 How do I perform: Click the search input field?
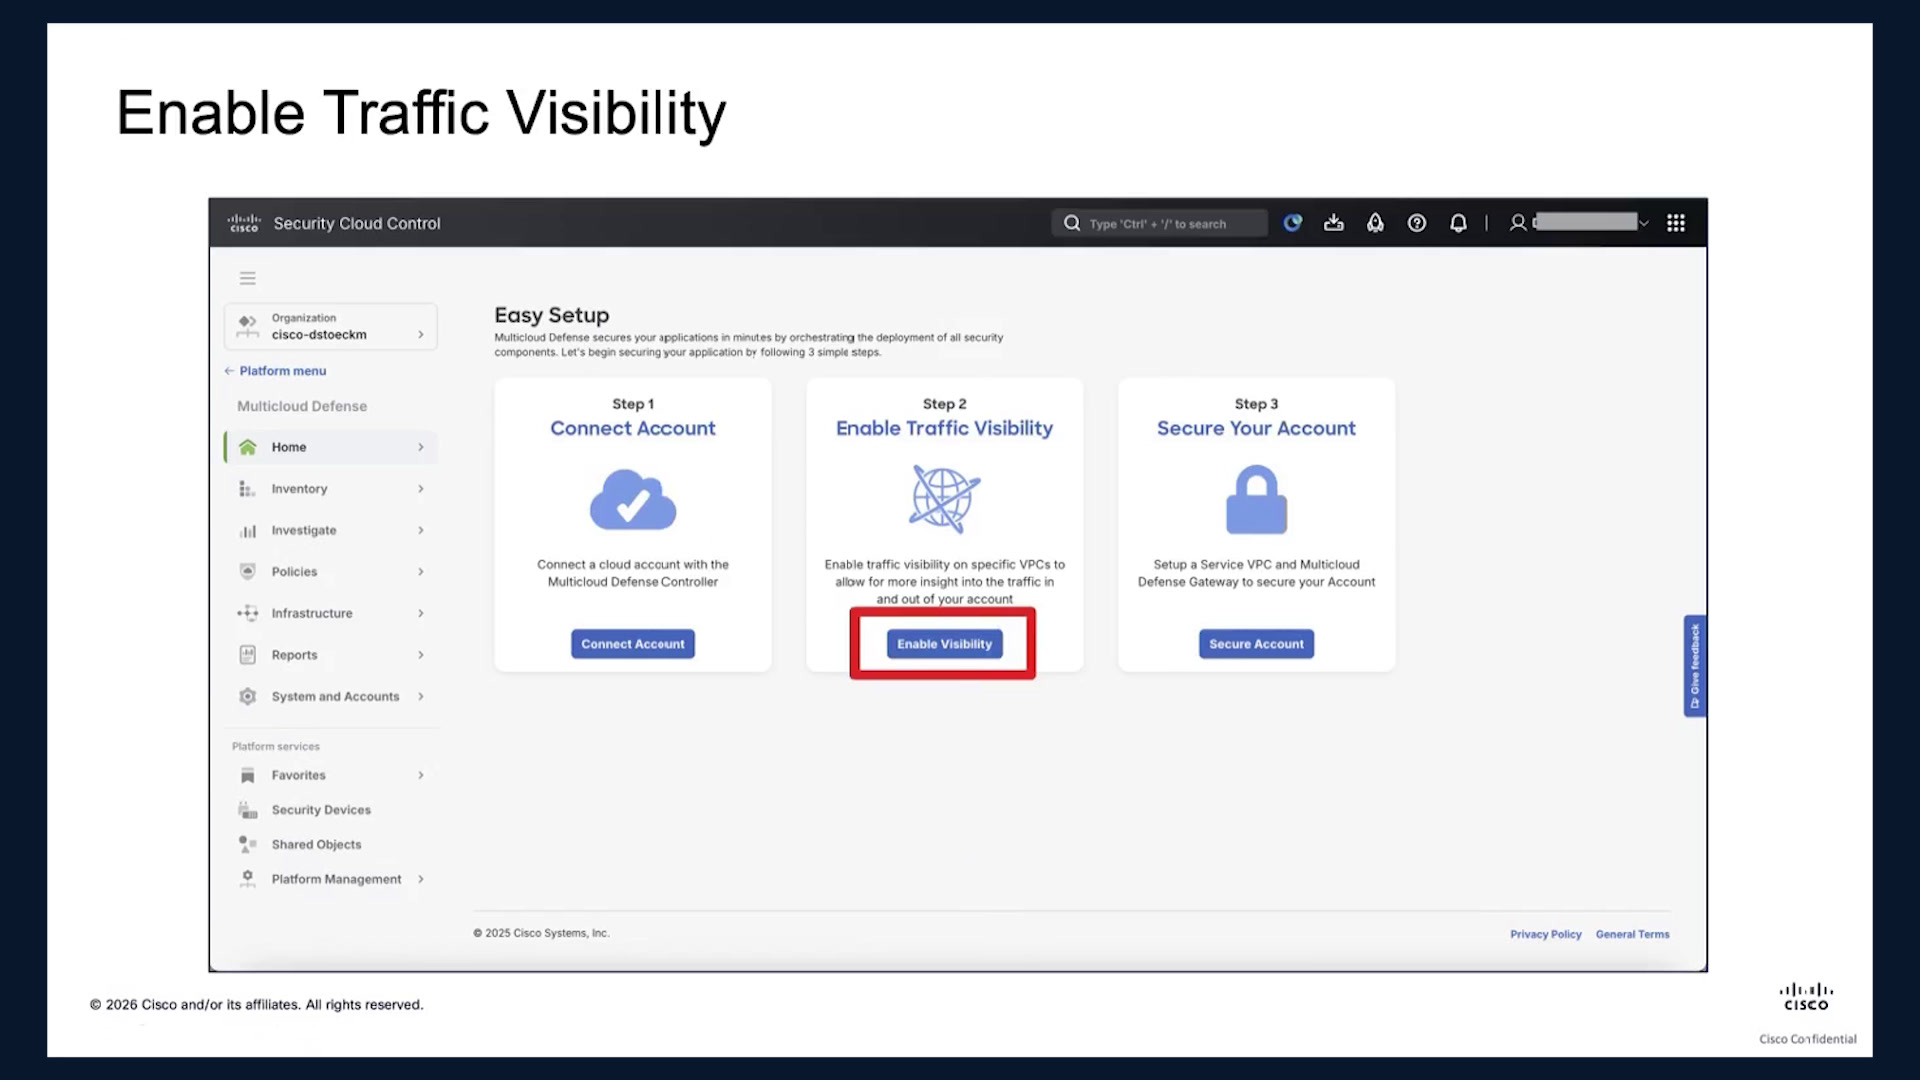click(1159, 223)
